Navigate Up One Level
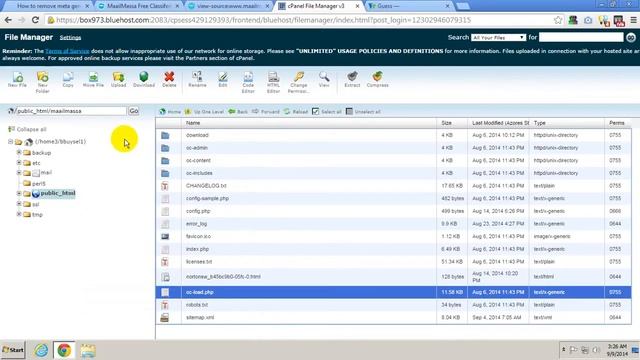This screenshot has height=360, width=640. coord(204,111)
